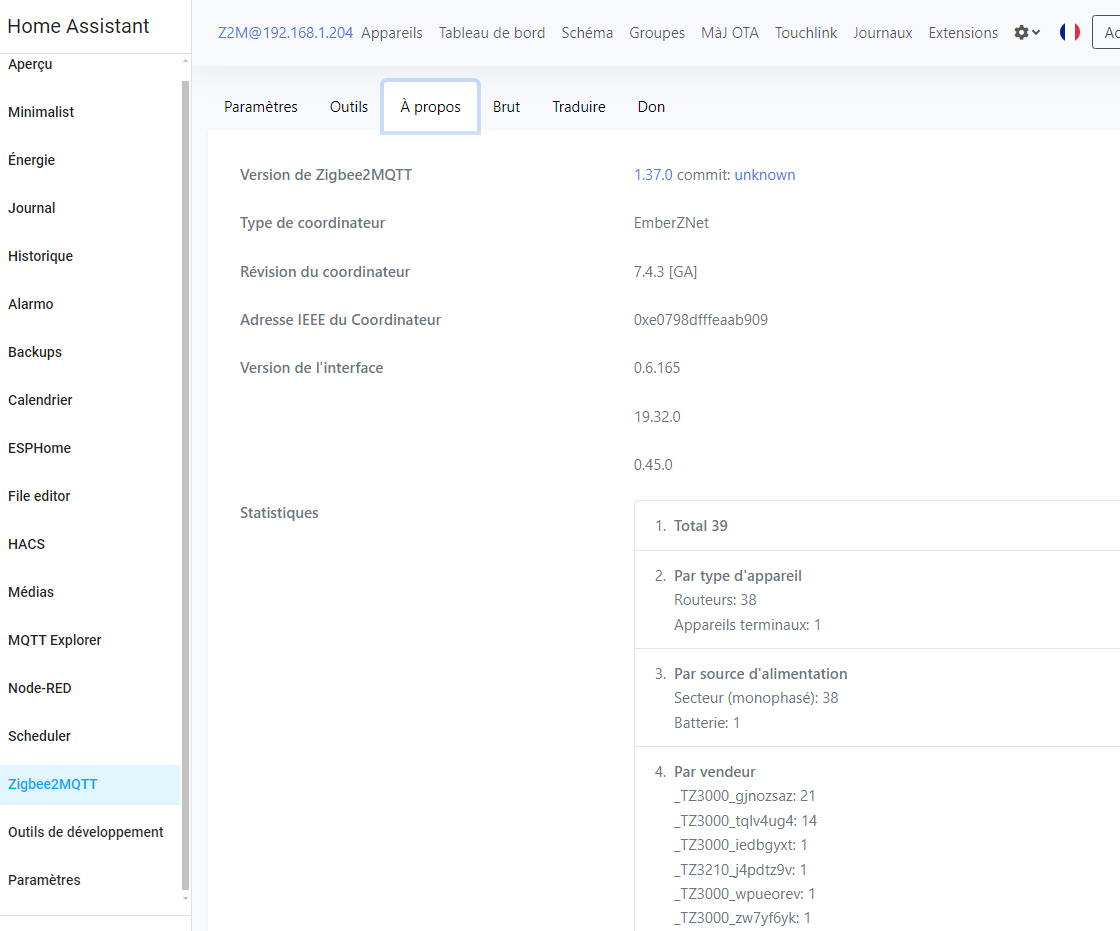
Task: Open Journaux in the navbar
Action: point(882,33)
